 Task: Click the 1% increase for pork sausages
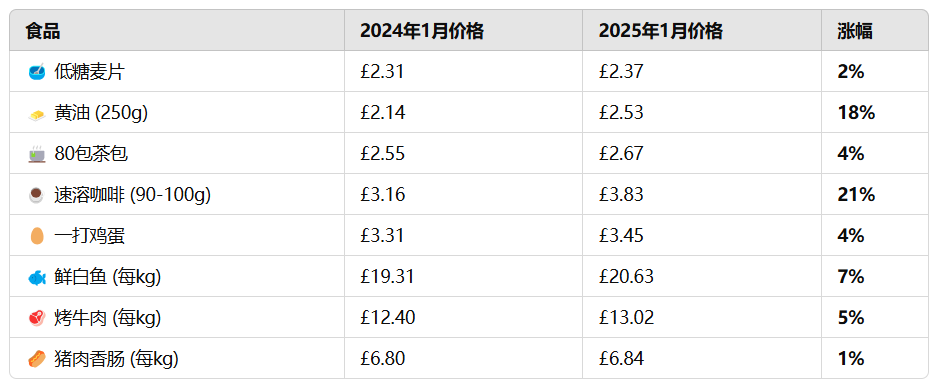click(851, 359)
